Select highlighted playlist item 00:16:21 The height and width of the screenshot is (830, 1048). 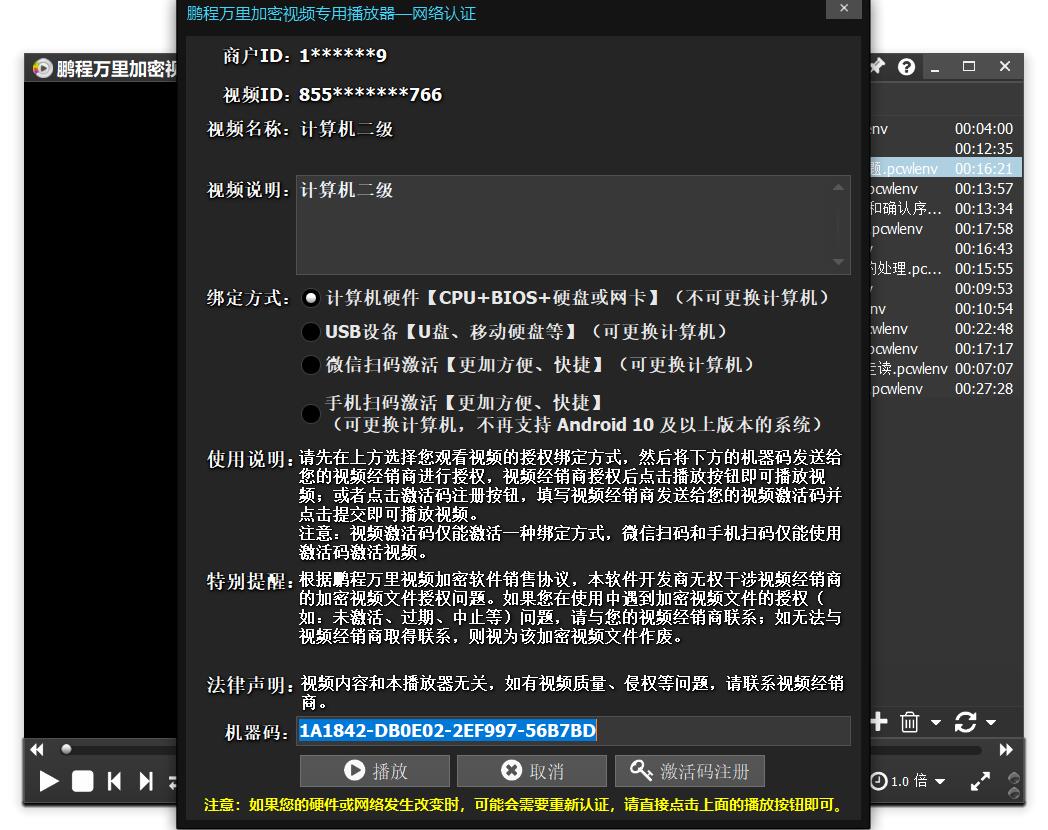[945, 168]
